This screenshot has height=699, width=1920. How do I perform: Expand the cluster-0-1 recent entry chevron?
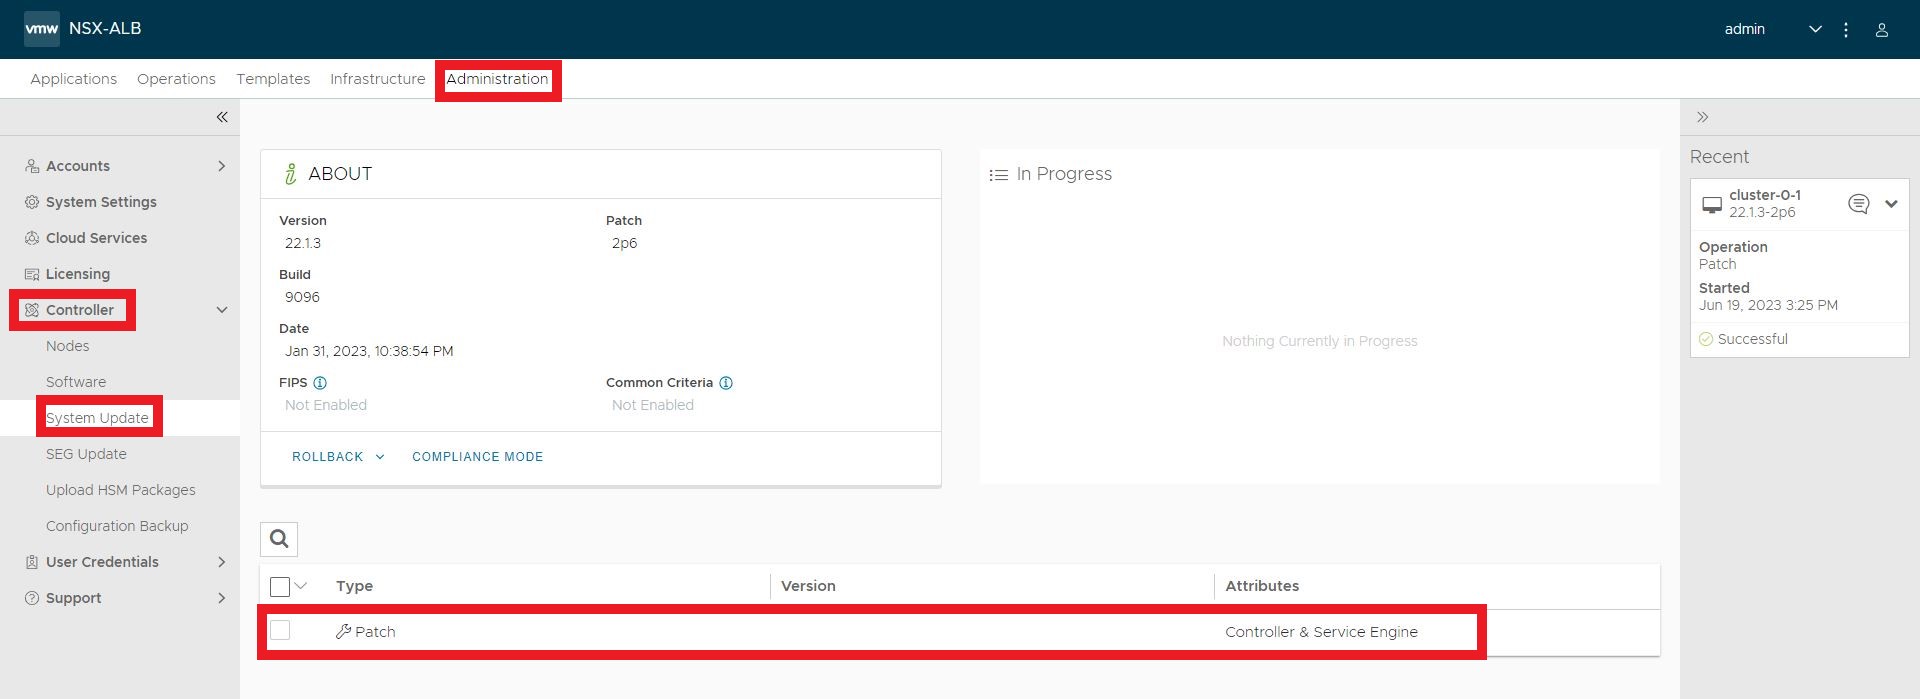point(1891,204)
